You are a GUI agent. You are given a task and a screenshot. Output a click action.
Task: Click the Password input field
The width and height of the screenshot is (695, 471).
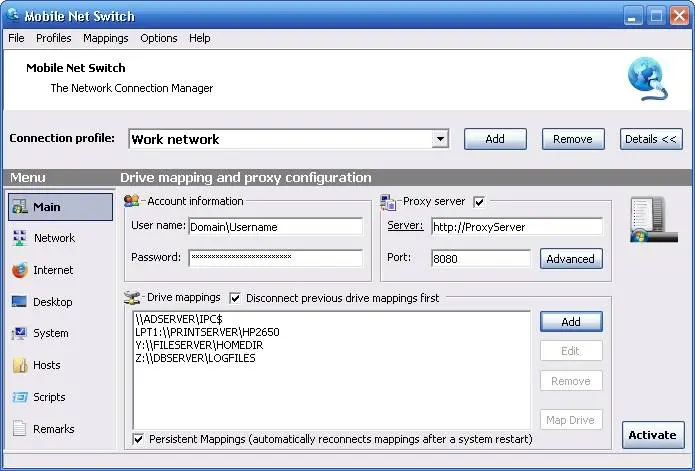(x=275, y=258)
